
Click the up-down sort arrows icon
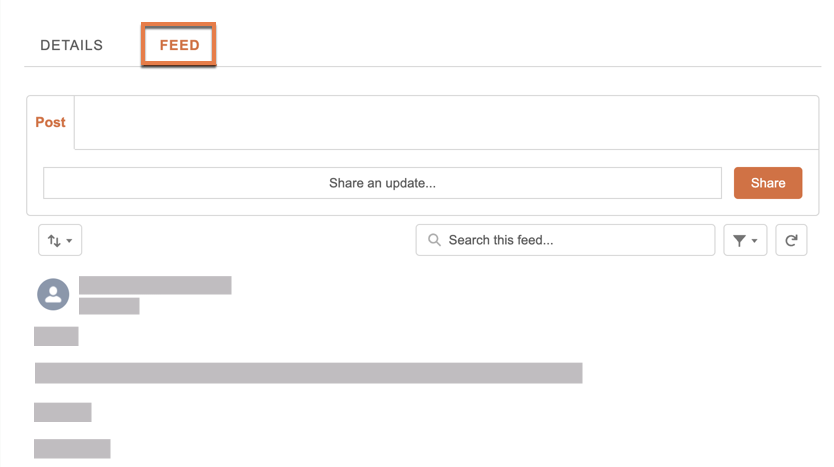54,240
